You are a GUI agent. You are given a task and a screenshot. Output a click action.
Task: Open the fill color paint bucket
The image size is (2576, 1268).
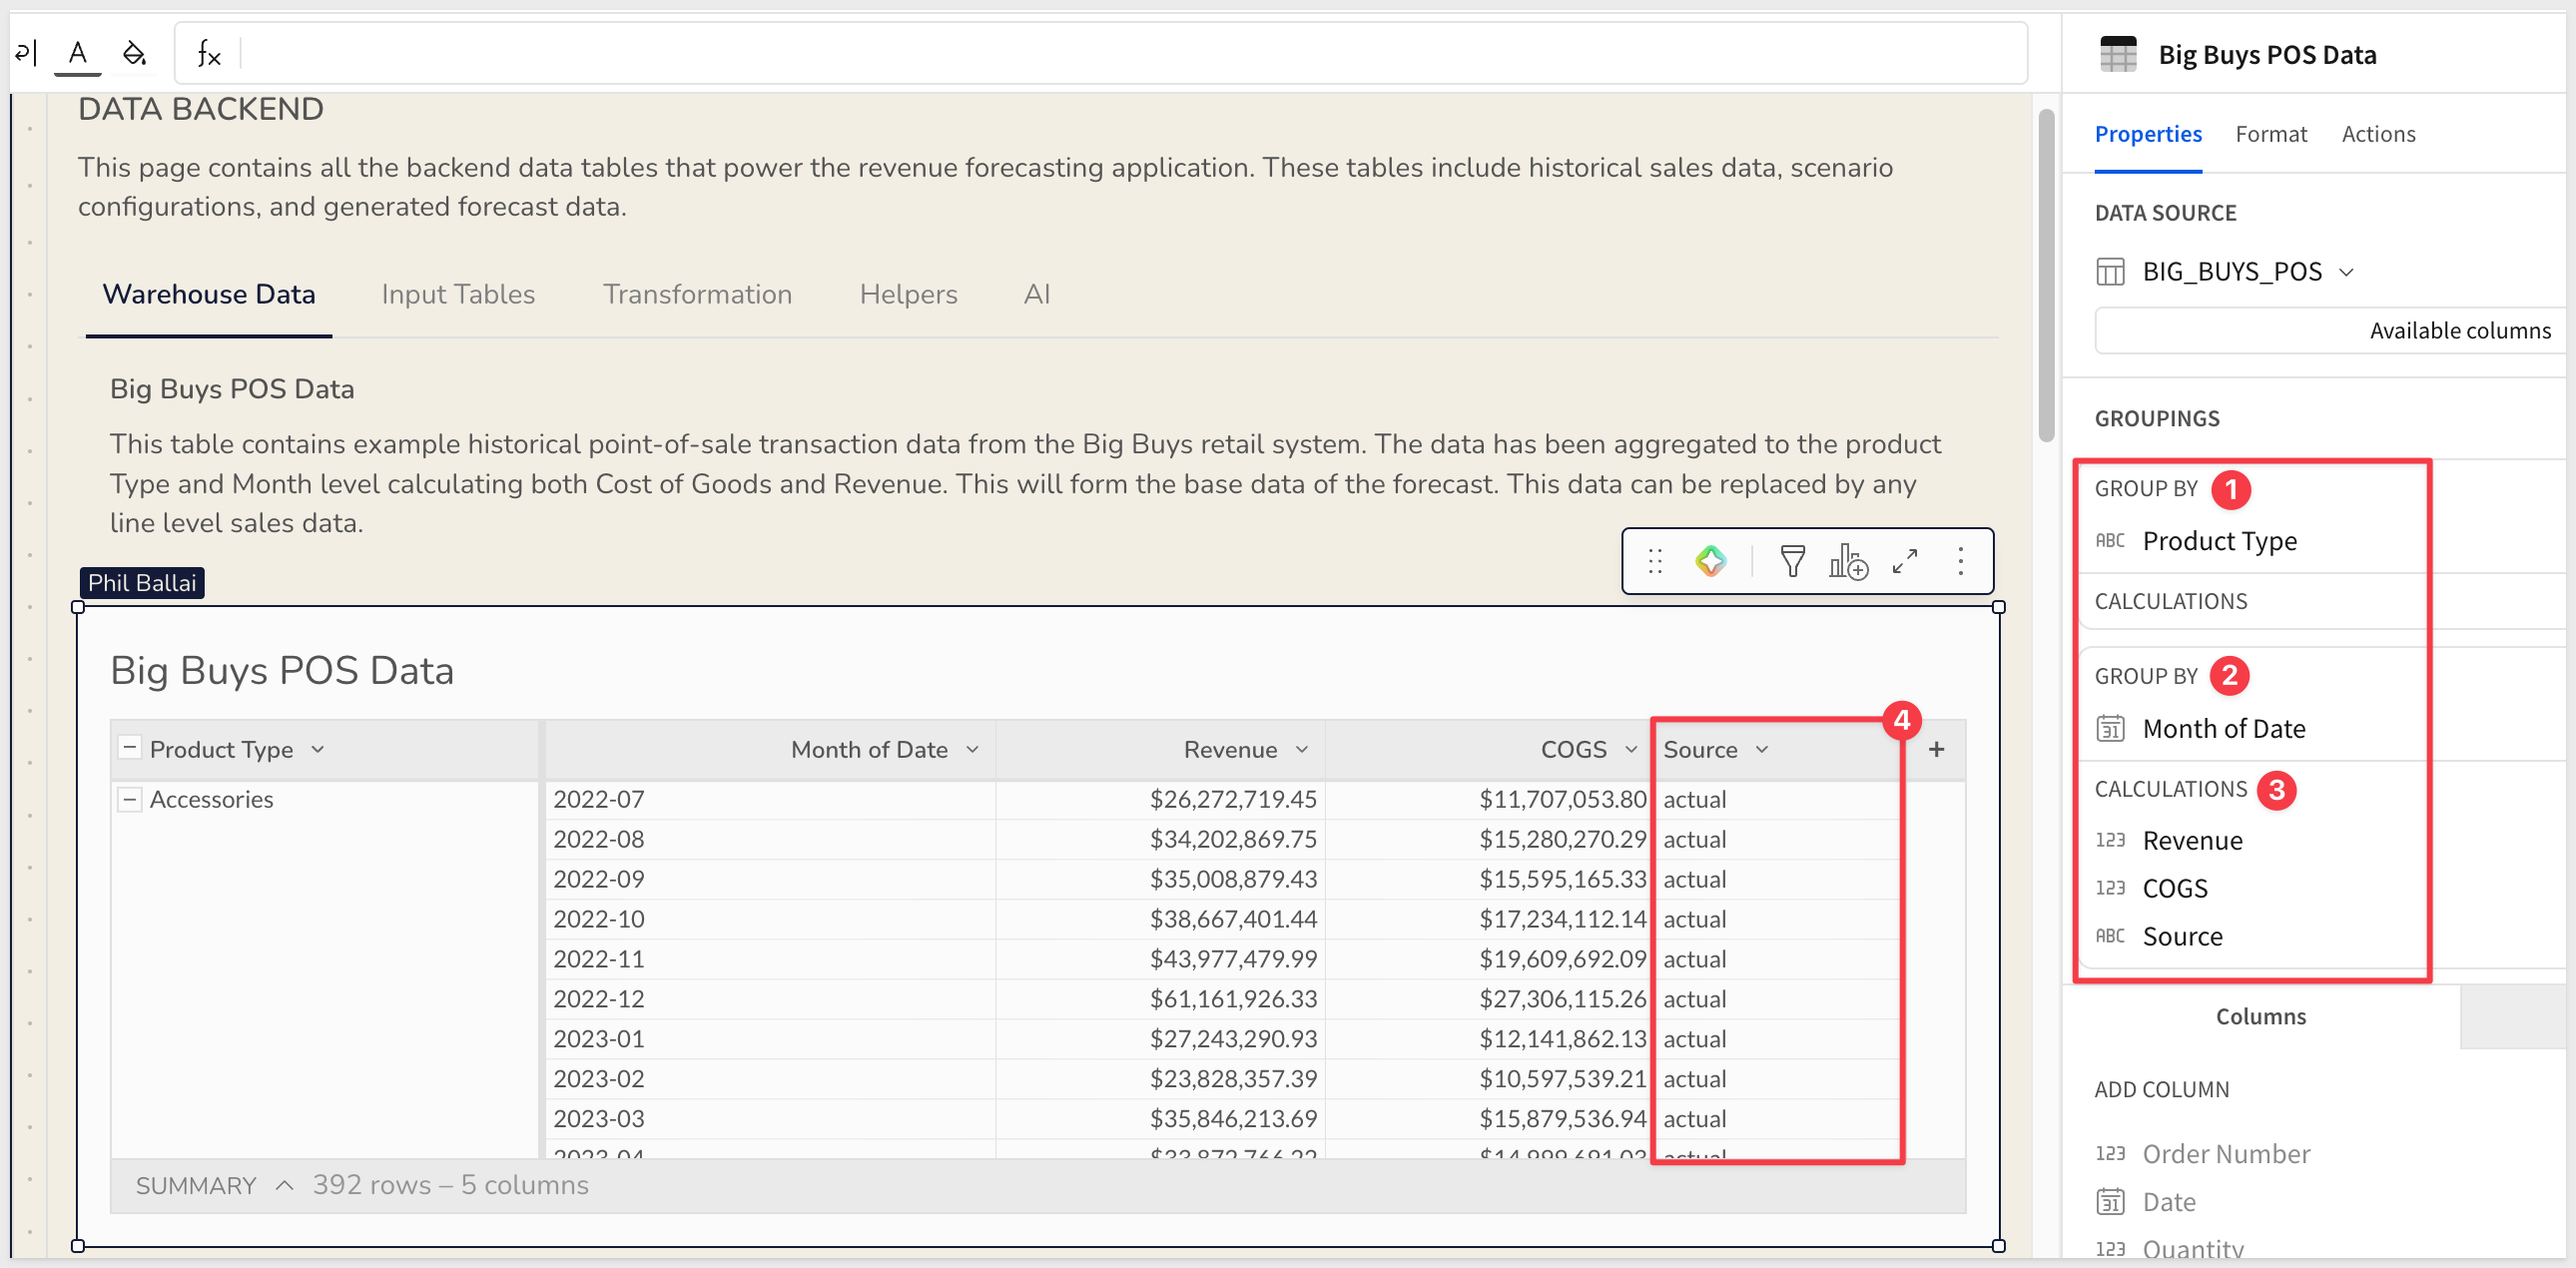coord(134,52)
